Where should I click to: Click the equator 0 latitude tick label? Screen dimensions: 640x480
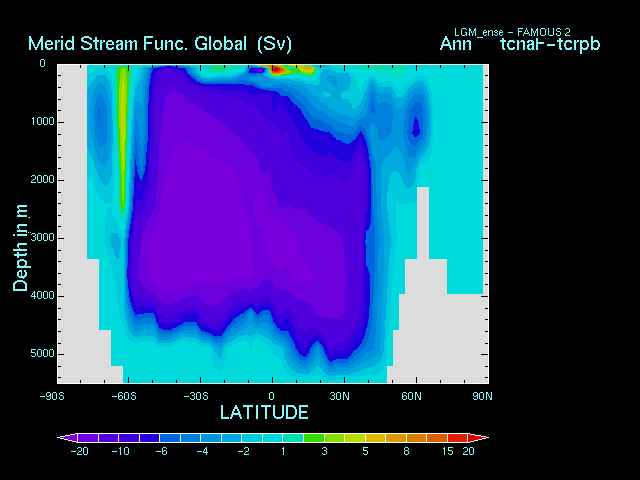[x=271, y=396]
